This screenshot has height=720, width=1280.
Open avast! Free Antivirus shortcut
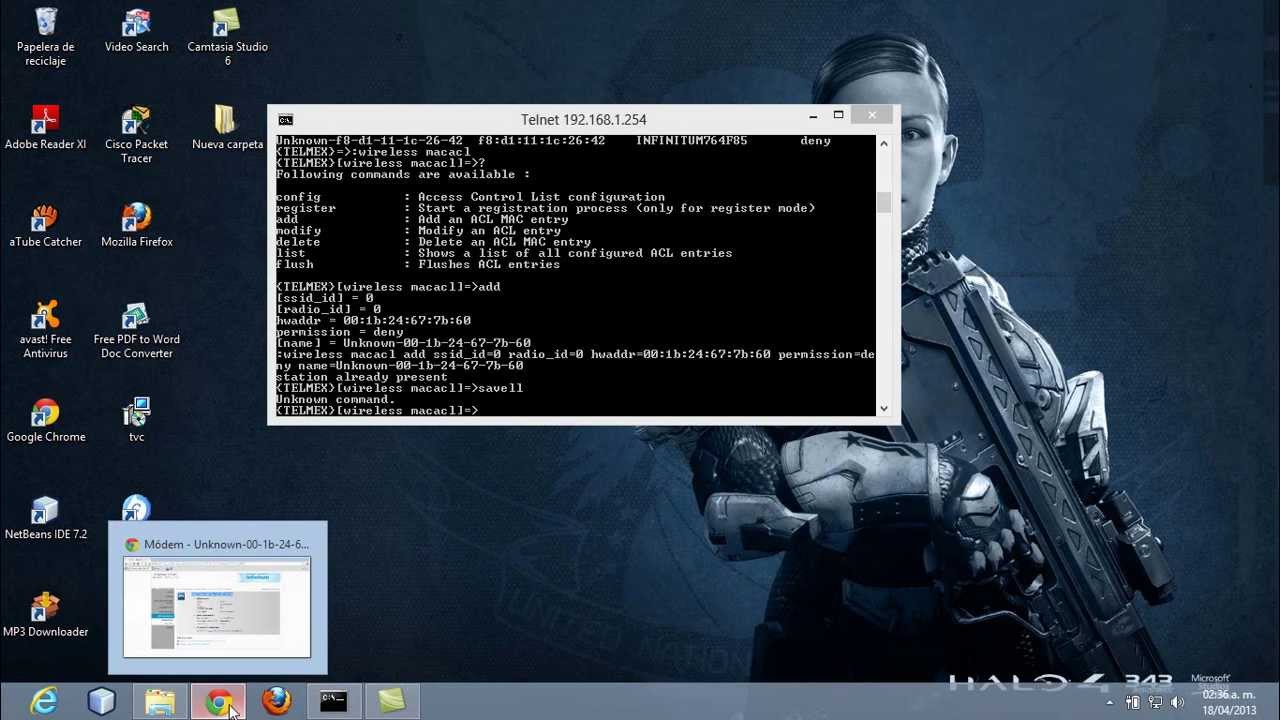click(45, 330)
